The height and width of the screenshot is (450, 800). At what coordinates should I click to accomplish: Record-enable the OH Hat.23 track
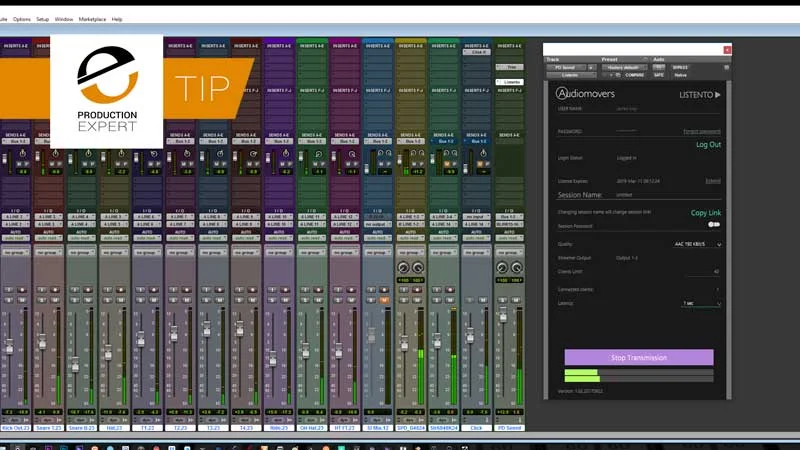(318, 290)
